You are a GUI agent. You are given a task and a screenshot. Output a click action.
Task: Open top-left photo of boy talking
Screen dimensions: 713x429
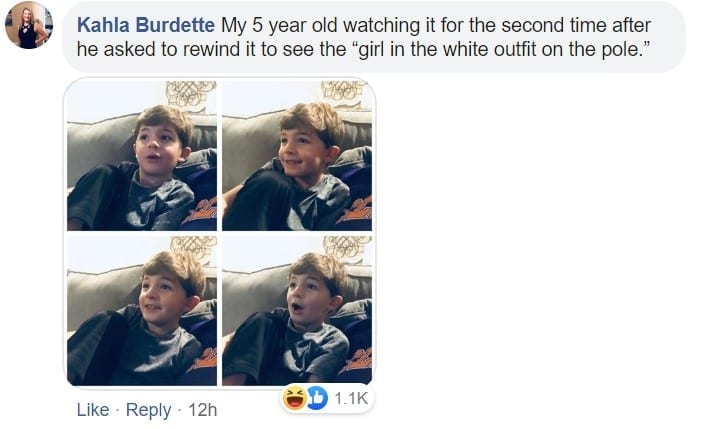[142, 156]
